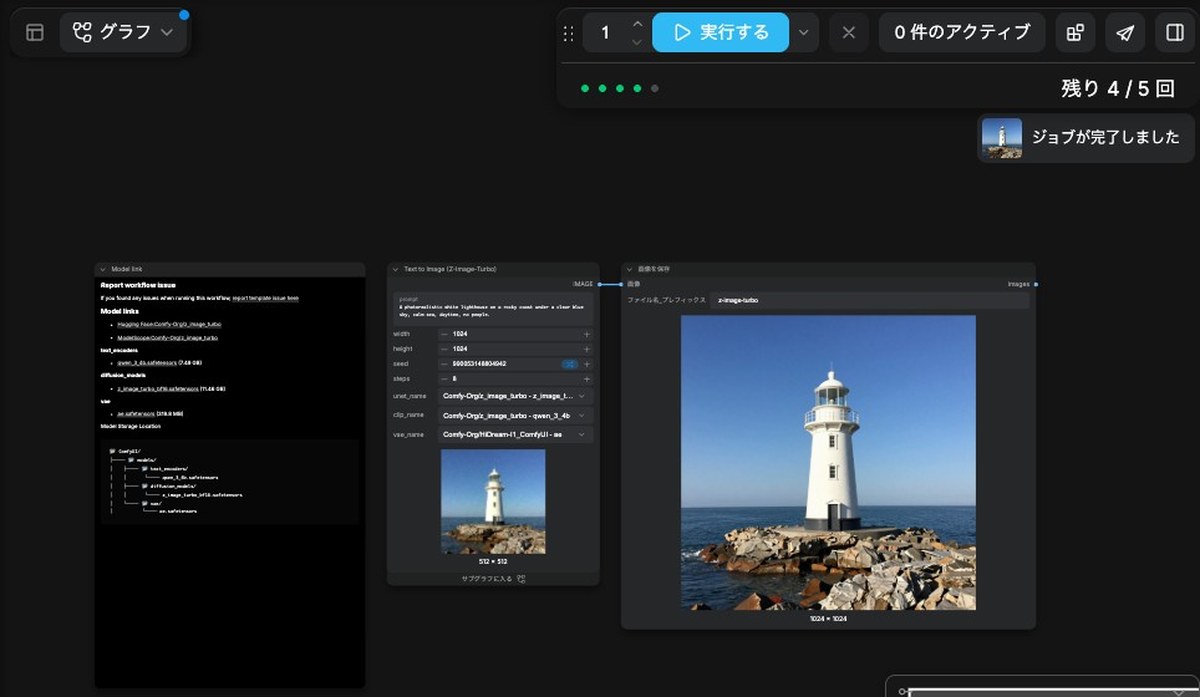Decrease the batch count with the down arrow
The height and width of the screenshot is (697, 1200).
pyautogui.click(x=637, y=42)
